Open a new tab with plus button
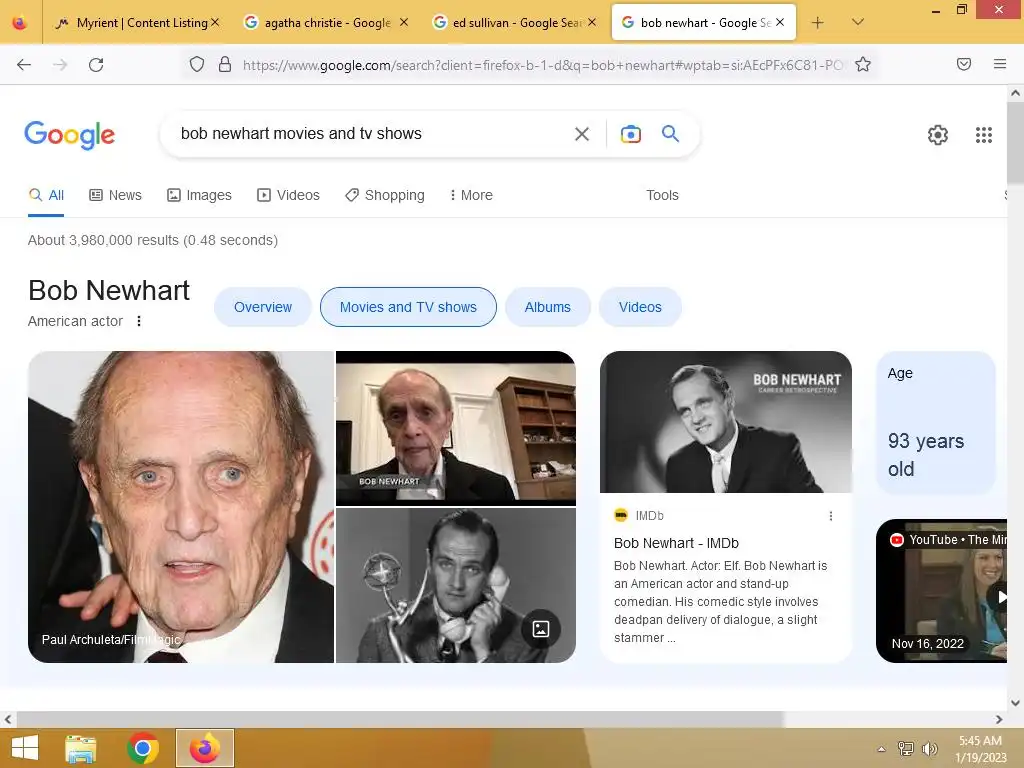 (x=817, y=23)
